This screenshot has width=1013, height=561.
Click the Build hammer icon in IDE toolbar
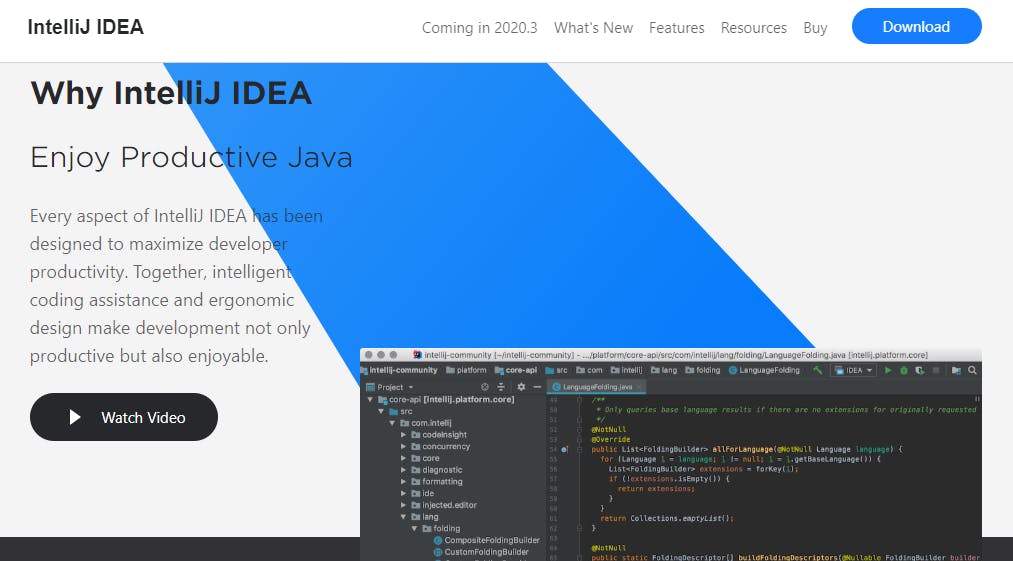(x=818, y=370)
